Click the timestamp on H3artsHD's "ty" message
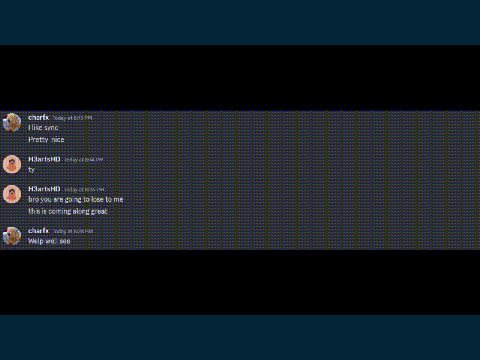 pos(84,160)
